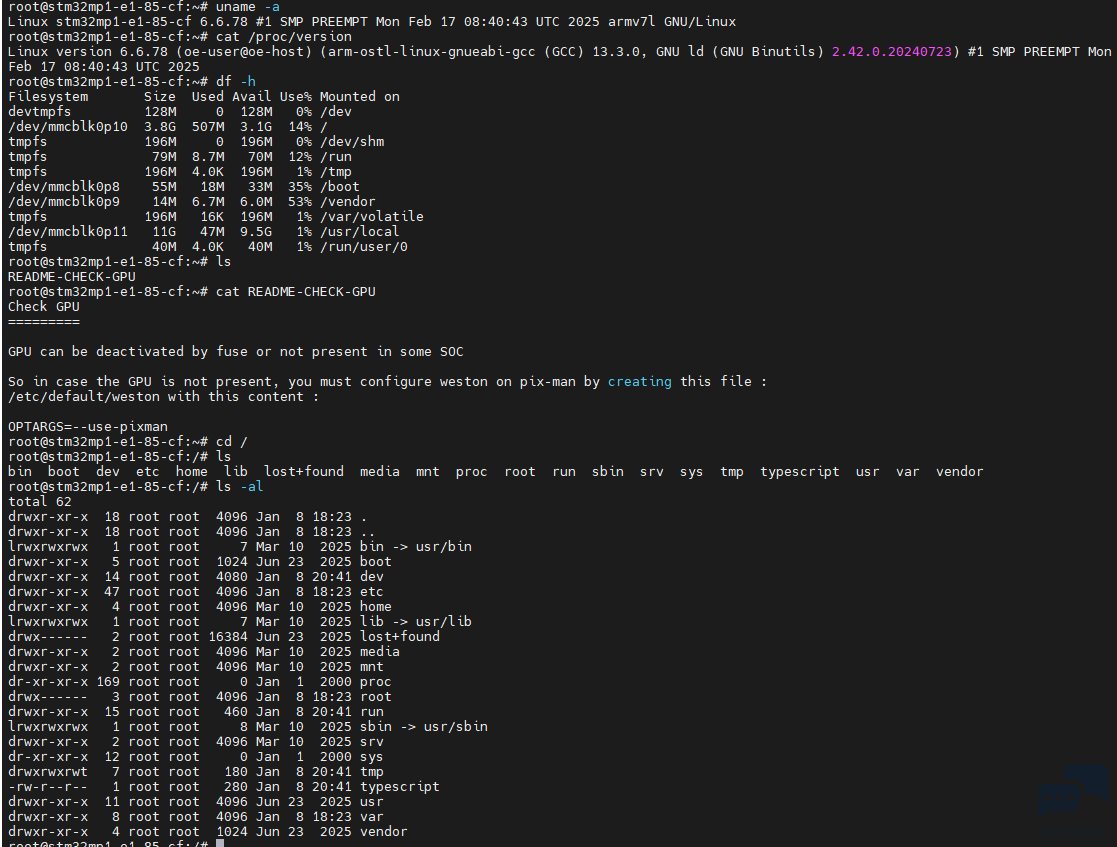Screen dimensions: 1117x847
Task: Click the 'uname -a' command text
Action: [x=247, y=7]
